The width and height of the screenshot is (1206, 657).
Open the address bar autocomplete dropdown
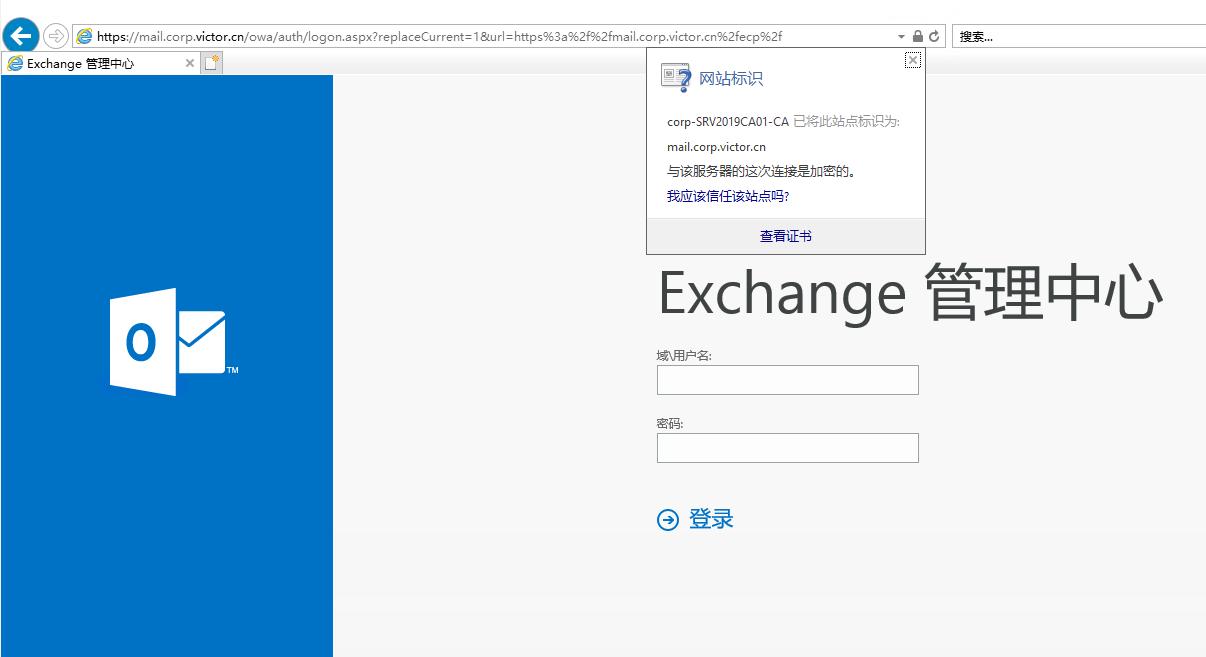(900, 36)
